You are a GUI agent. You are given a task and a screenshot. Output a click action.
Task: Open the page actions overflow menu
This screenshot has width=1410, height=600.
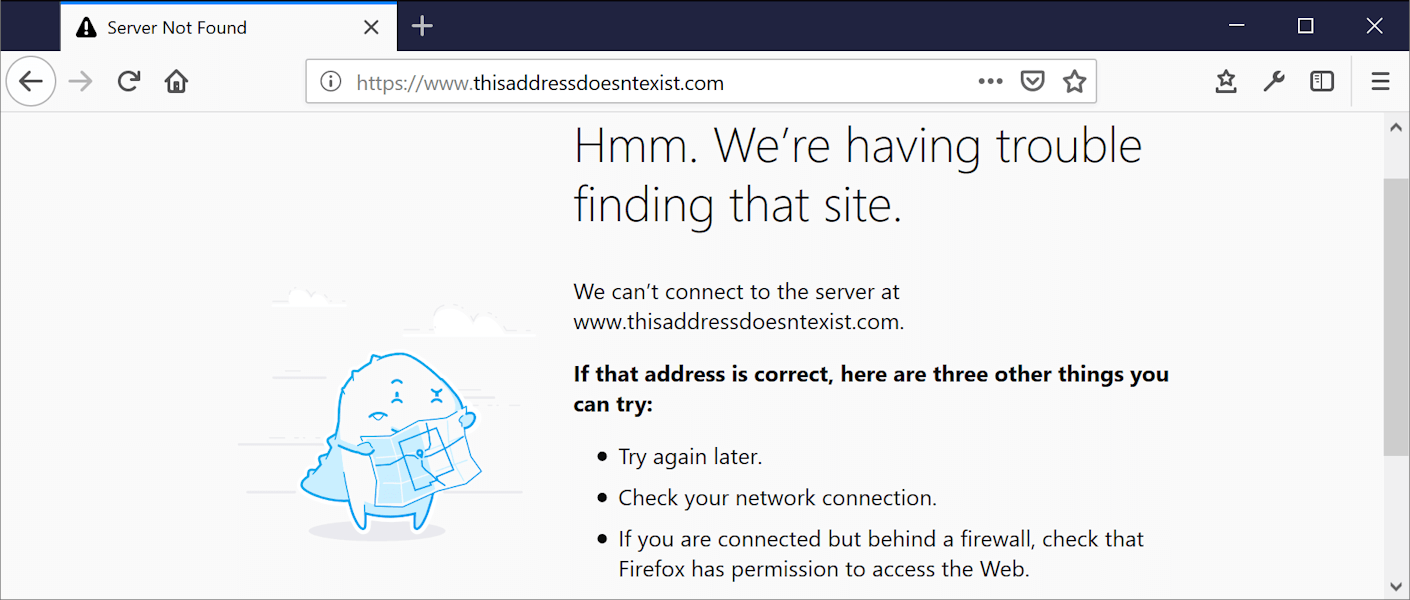[990, 81]
